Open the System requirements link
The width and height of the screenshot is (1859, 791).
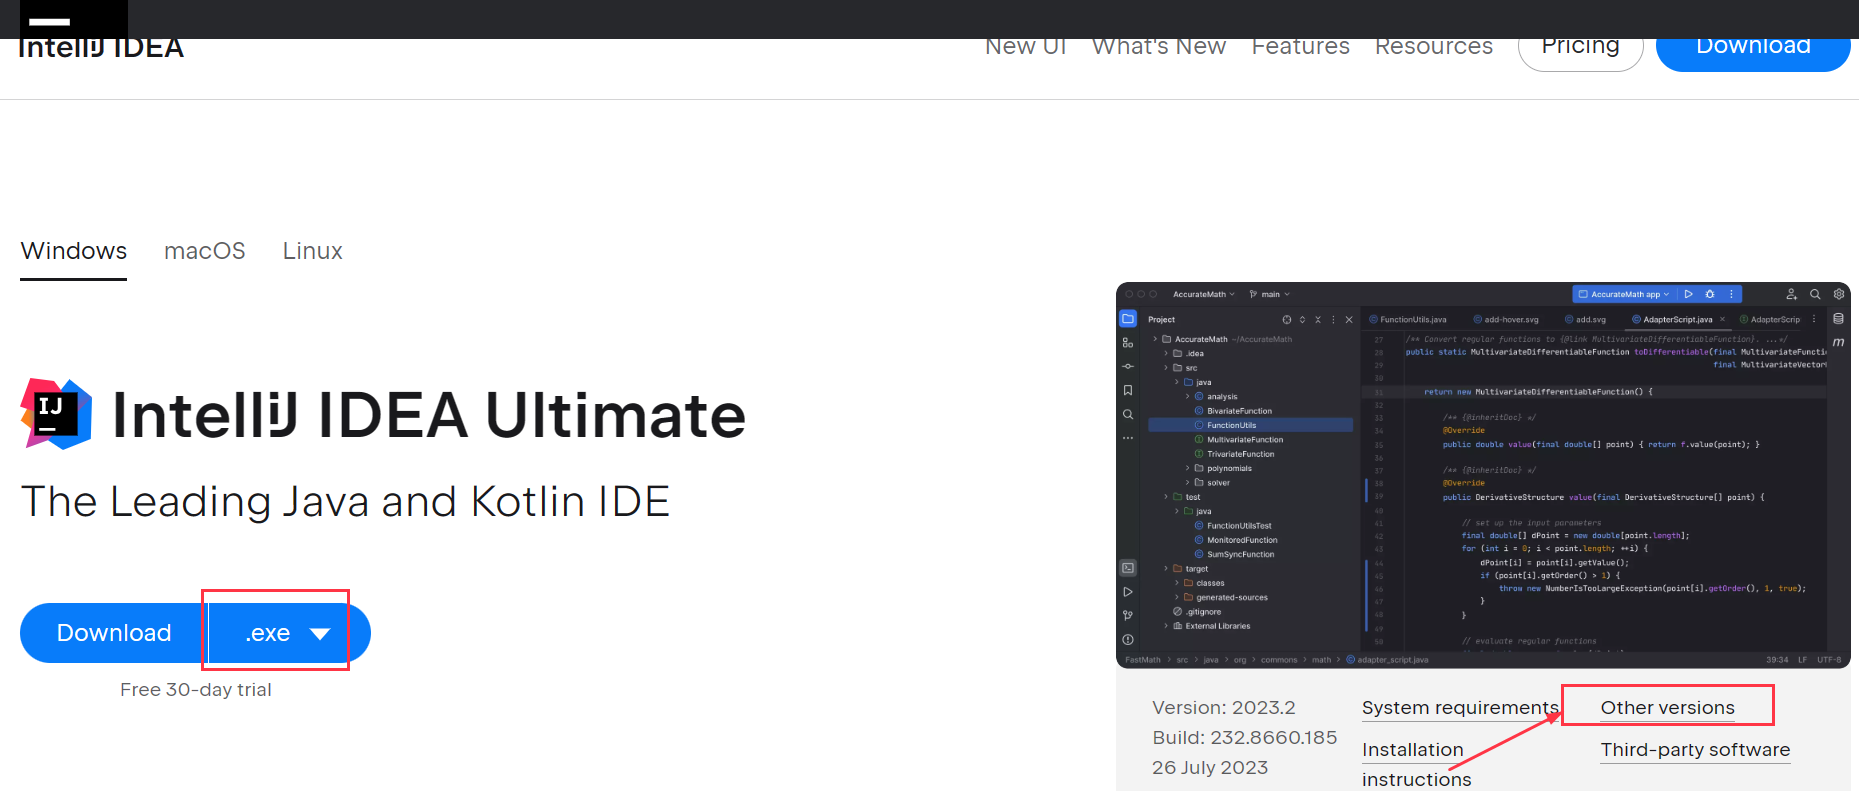tap(1460, 708)
